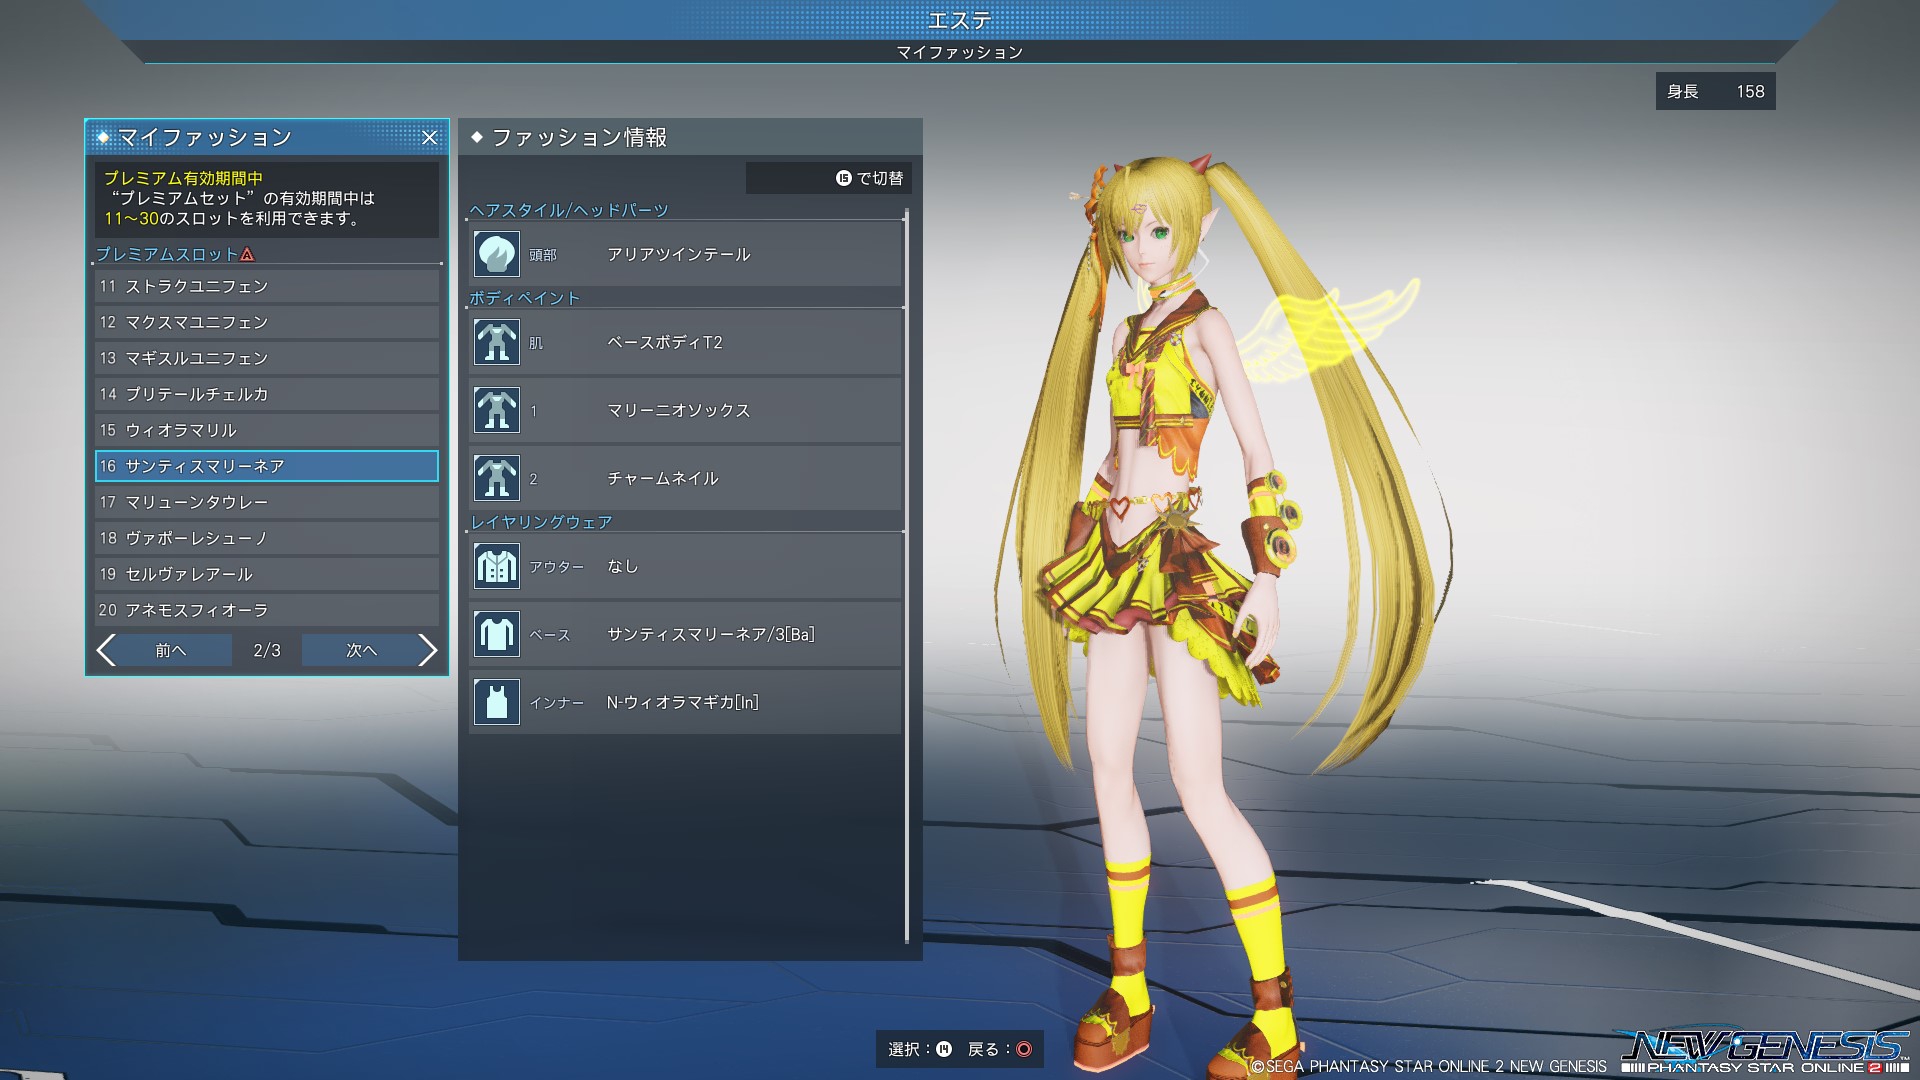Select slot 17 マリューンタウレー

click(x=267, y=502)
